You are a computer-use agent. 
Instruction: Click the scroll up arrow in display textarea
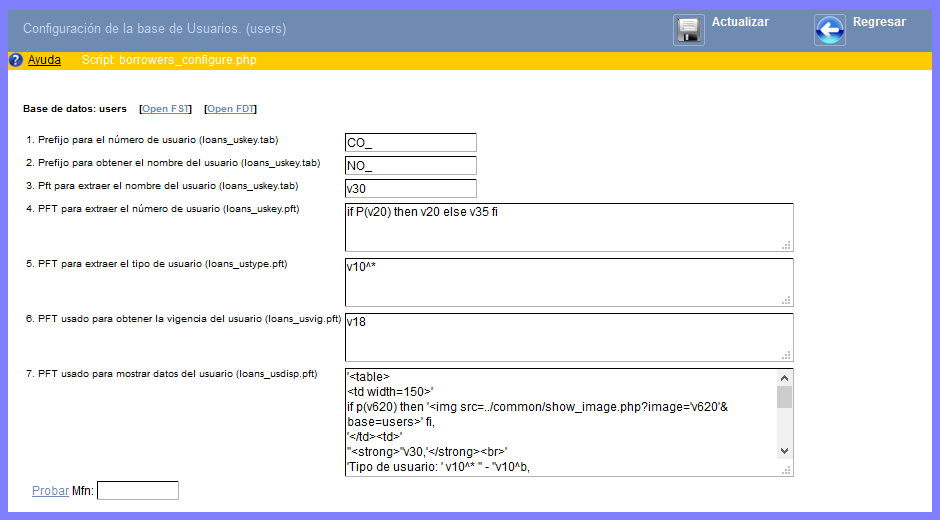tap(785, 378)
